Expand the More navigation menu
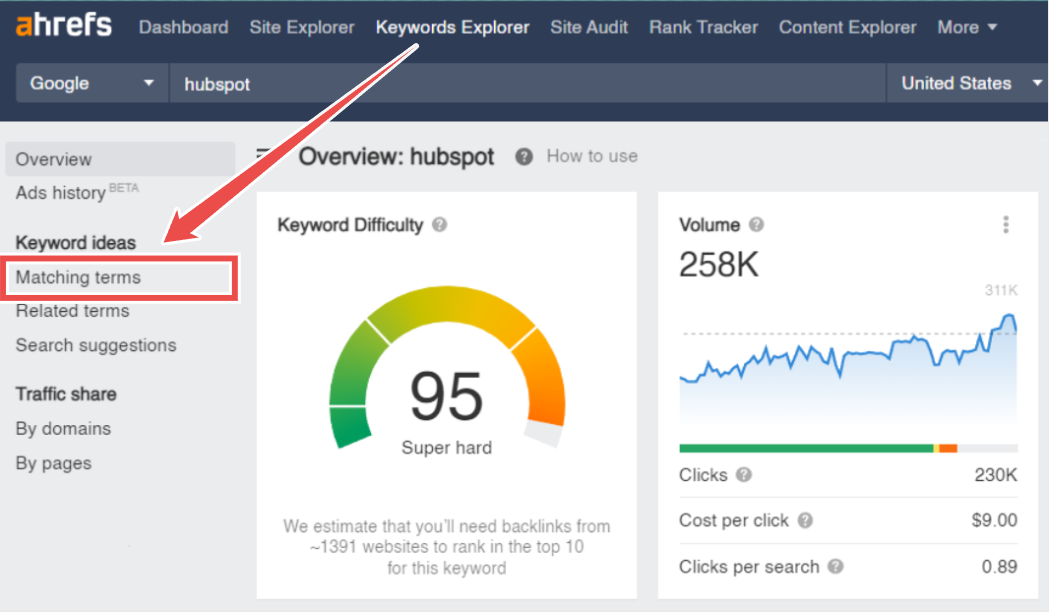 967,27
